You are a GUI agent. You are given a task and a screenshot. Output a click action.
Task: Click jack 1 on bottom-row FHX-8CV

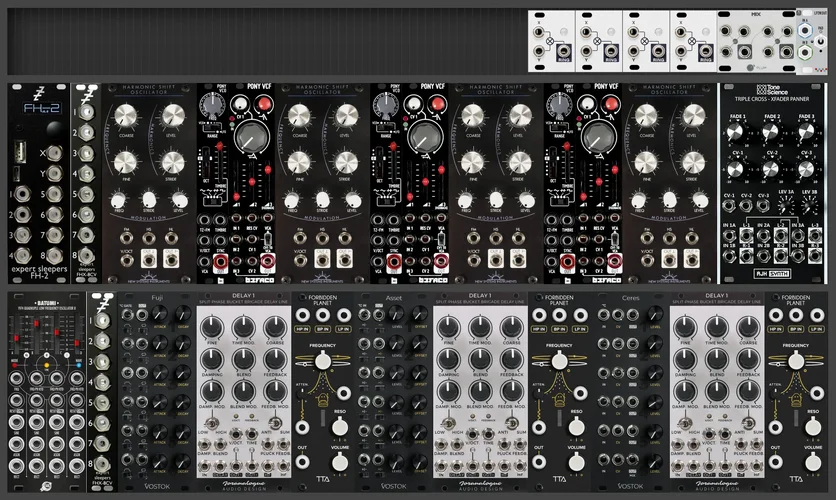[102, 320]
